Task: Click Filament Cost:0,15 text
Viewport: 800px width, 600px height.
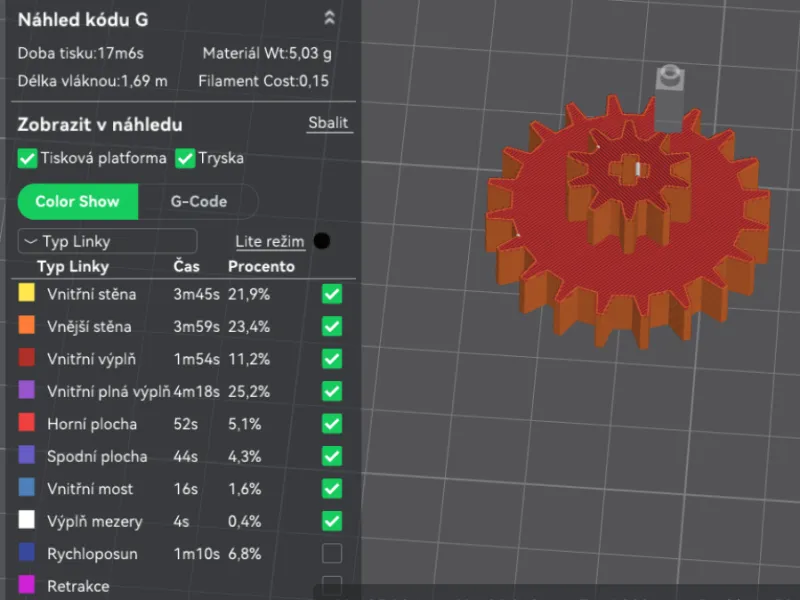Action: point(263,81)
